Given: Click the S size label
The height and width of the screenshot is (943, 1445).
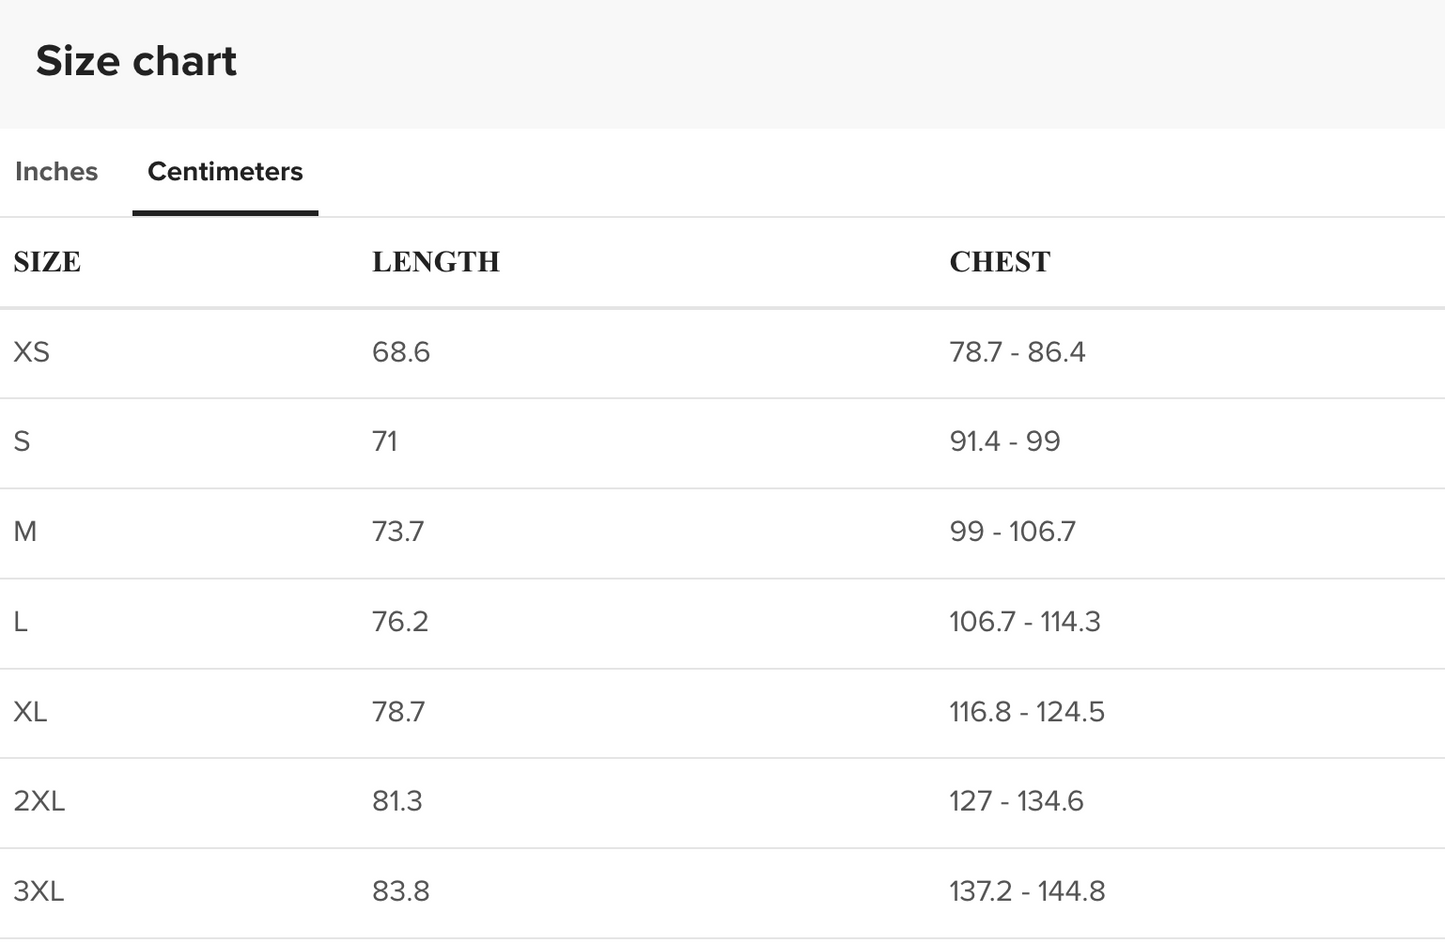Looking at the screenshot, I should tap(22, 442).
